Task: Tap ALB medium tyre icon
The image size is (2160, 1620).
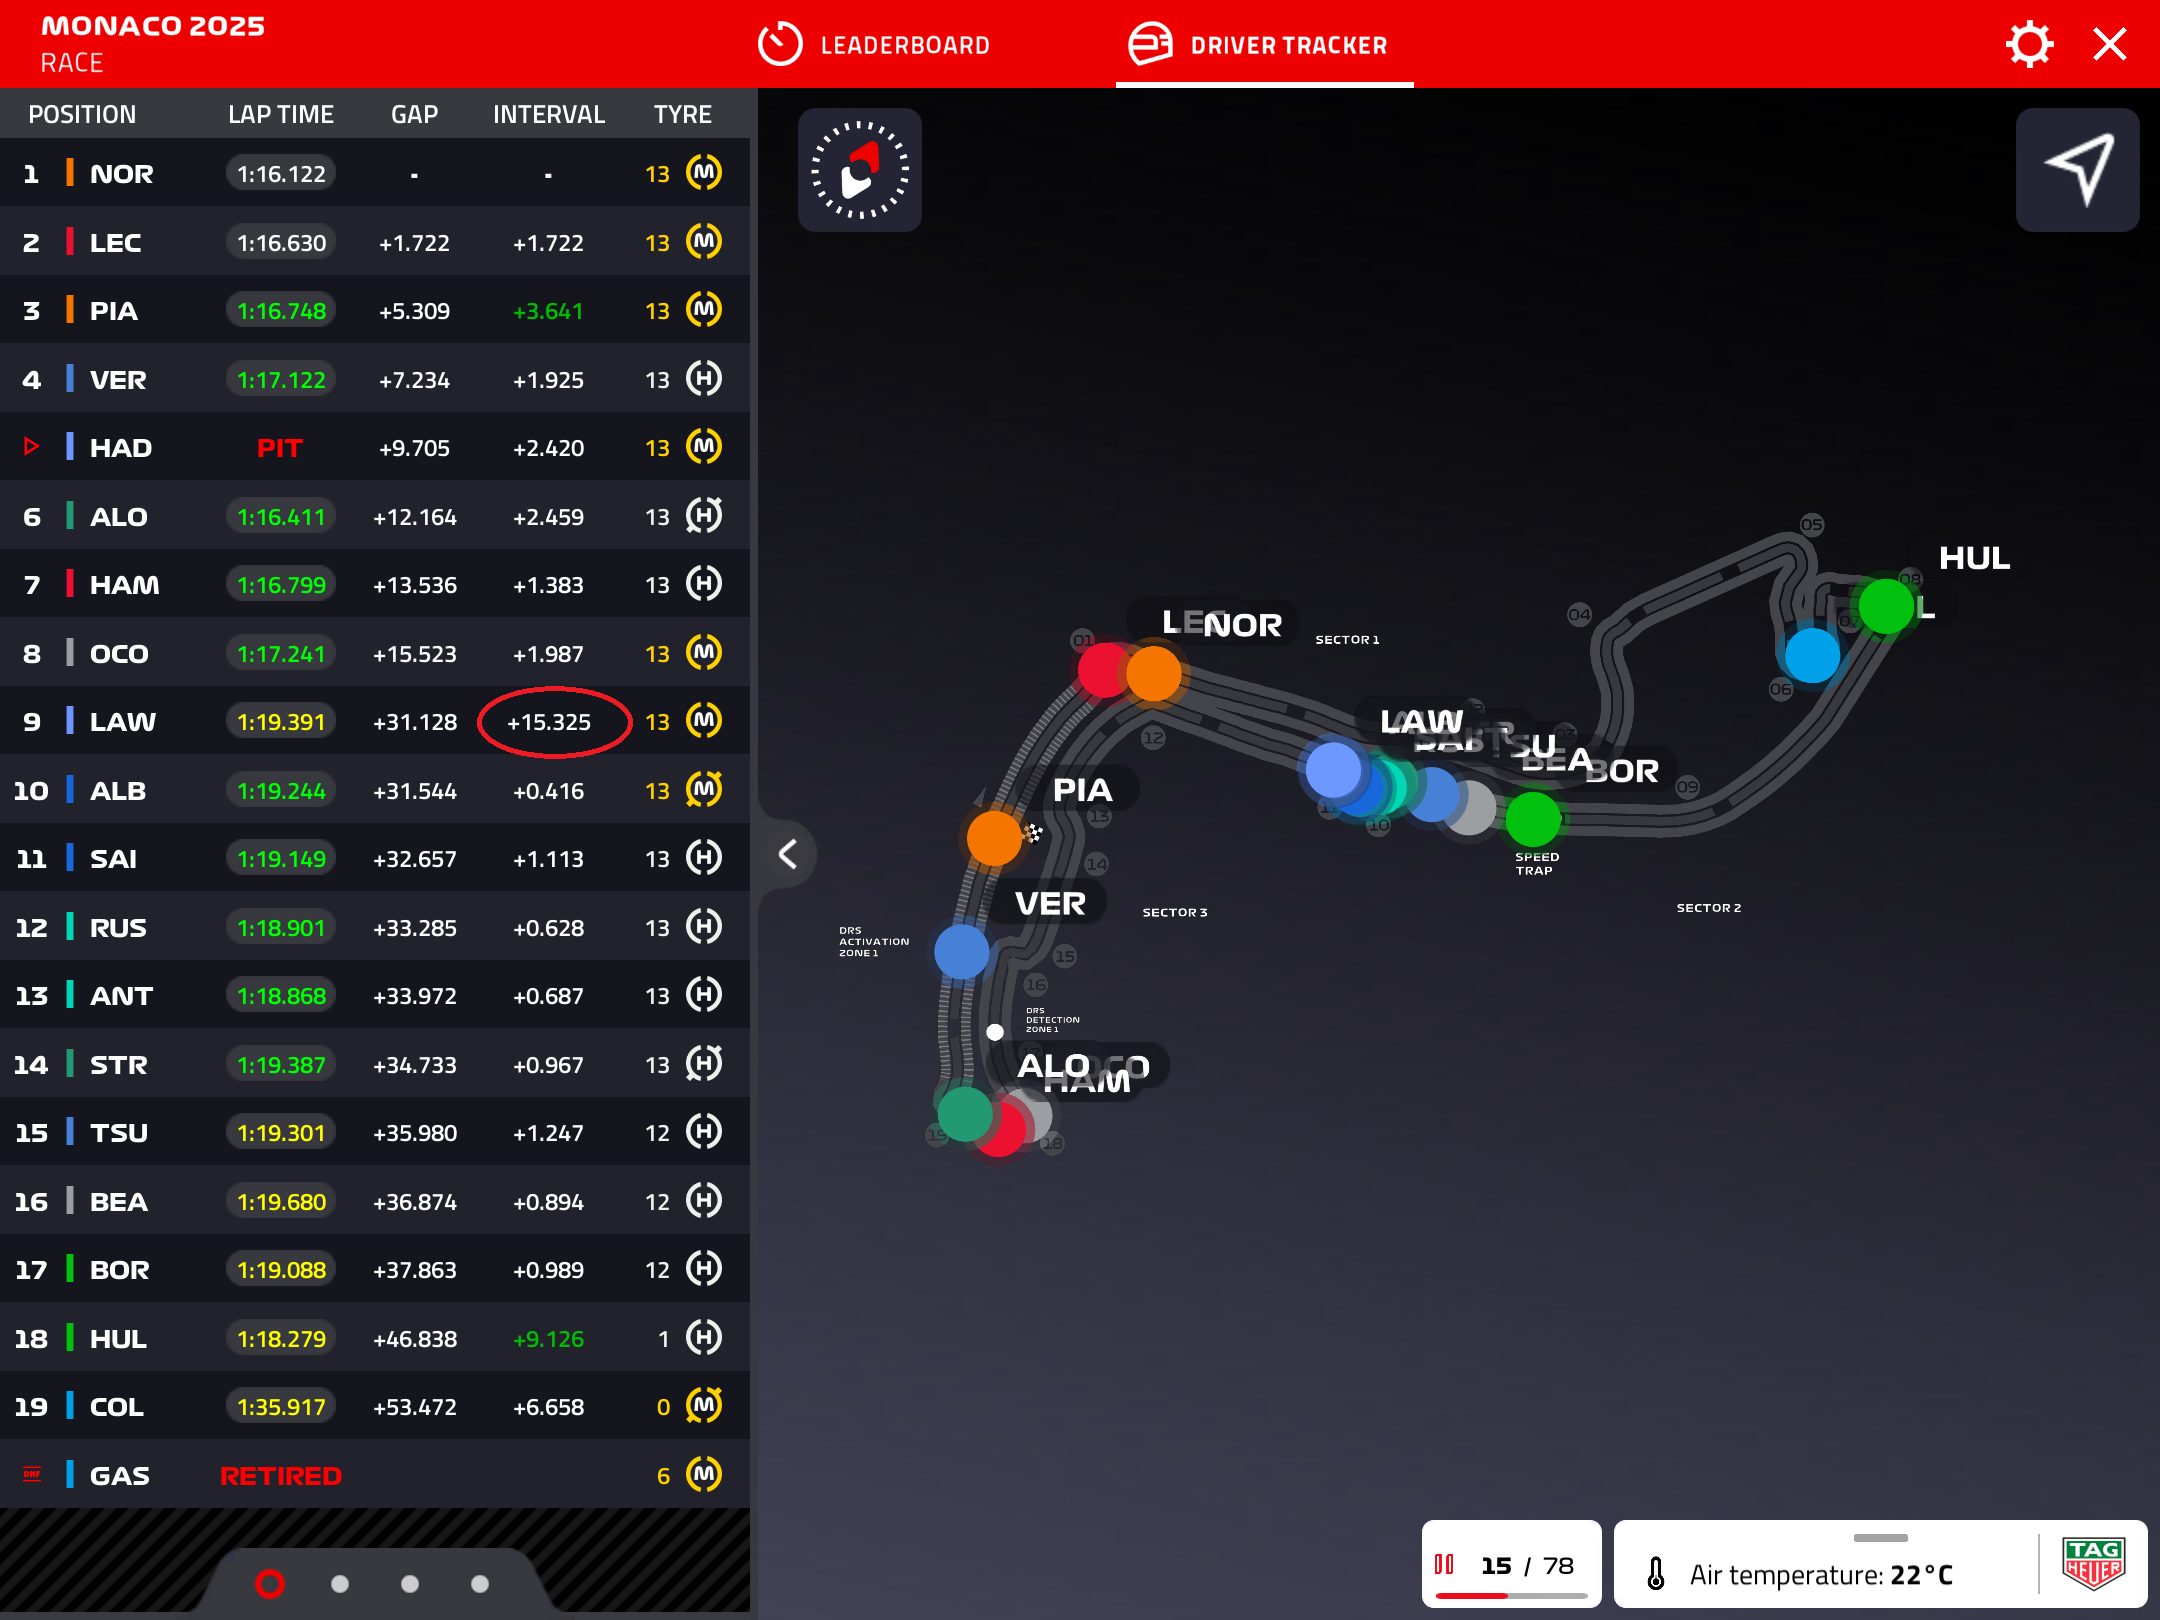Action: (704, 790)
